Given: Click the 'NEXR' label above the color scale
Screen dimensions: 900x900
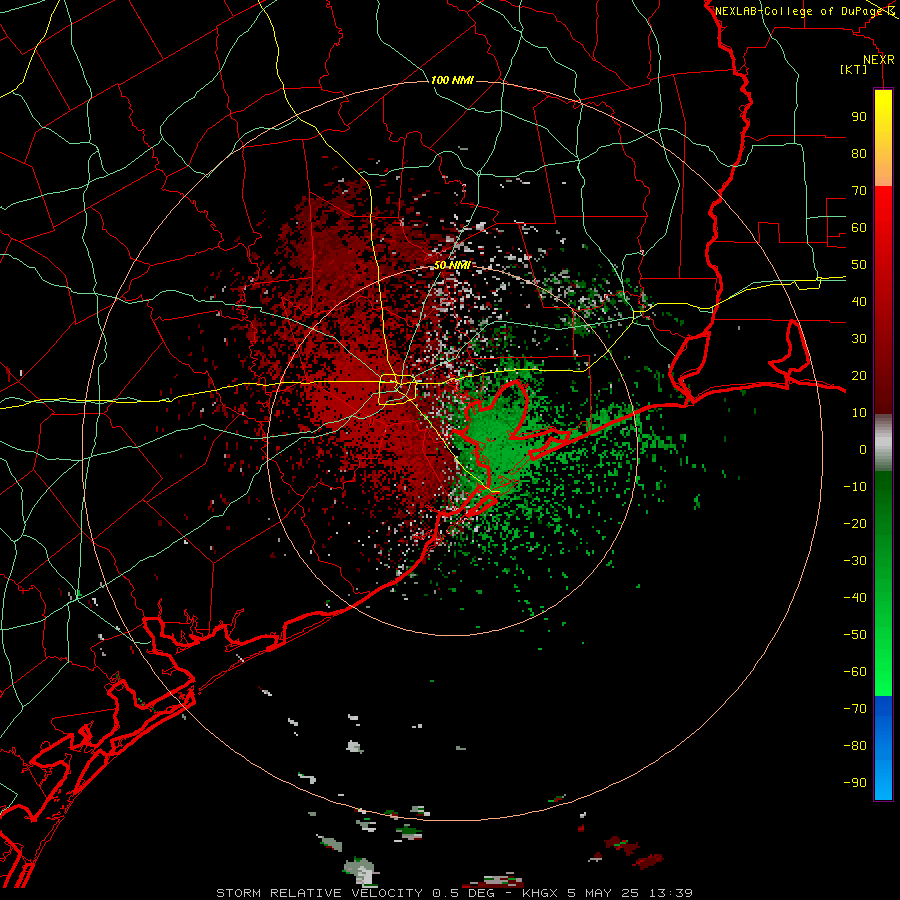Looking at the screenshot, I should click(x=878, y=60).
